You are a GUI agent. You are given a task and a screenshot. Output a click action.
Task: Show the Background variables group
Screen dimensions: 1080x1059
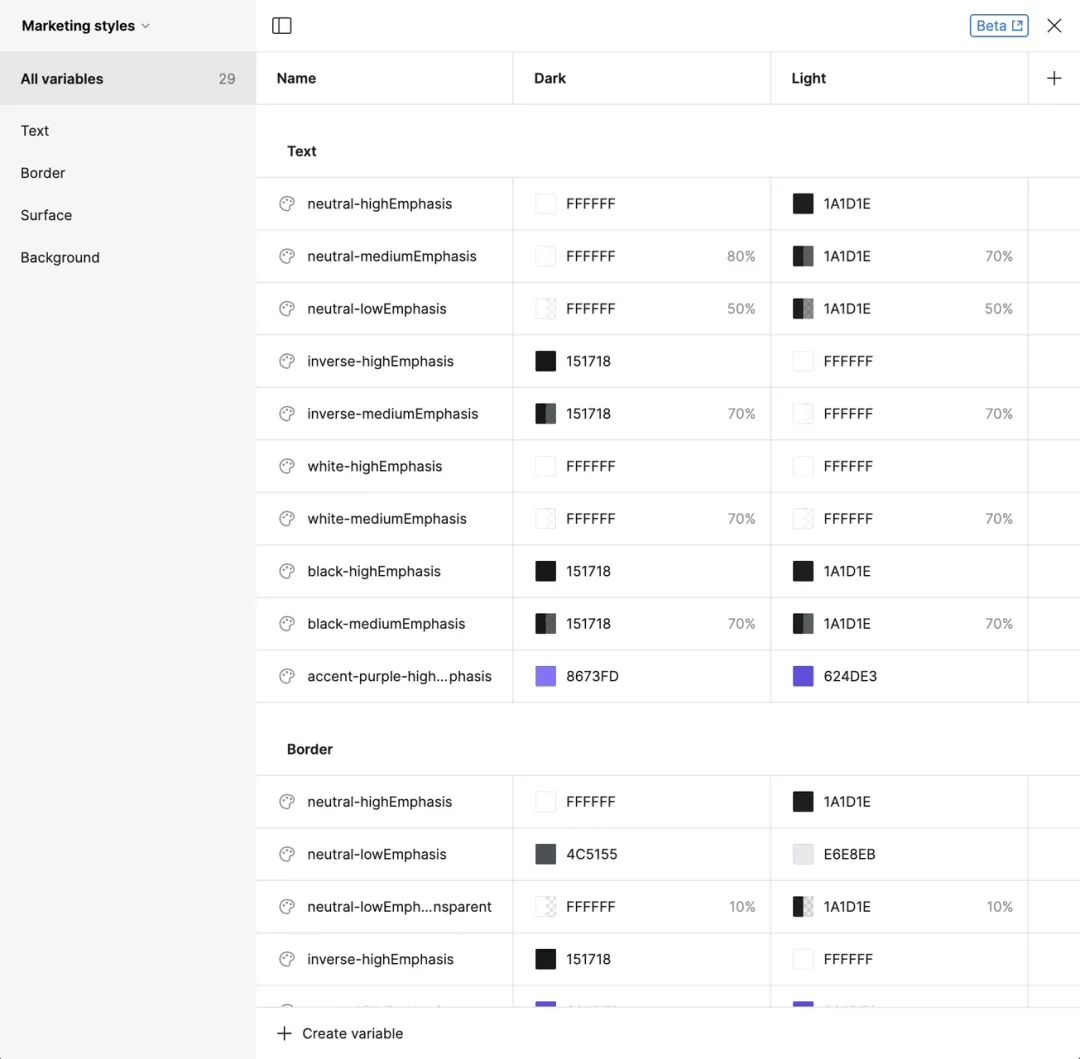(x=60, y=257)
